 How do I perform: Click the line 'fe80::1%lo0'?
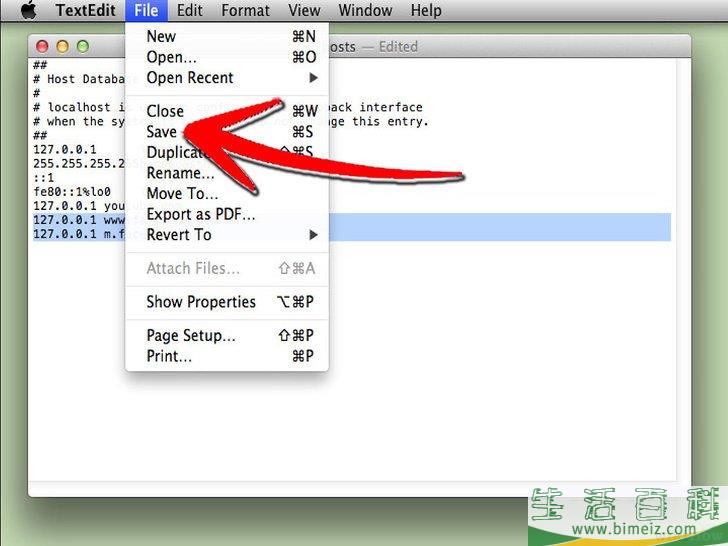click(x=72, y=191)
